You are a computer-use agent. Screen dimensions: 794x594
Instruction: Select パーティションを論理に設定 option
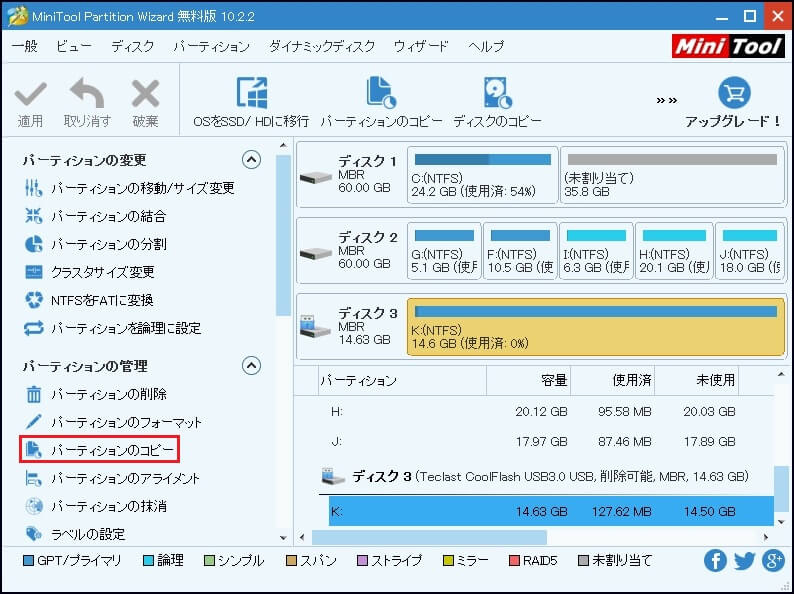tap(112, 328)
